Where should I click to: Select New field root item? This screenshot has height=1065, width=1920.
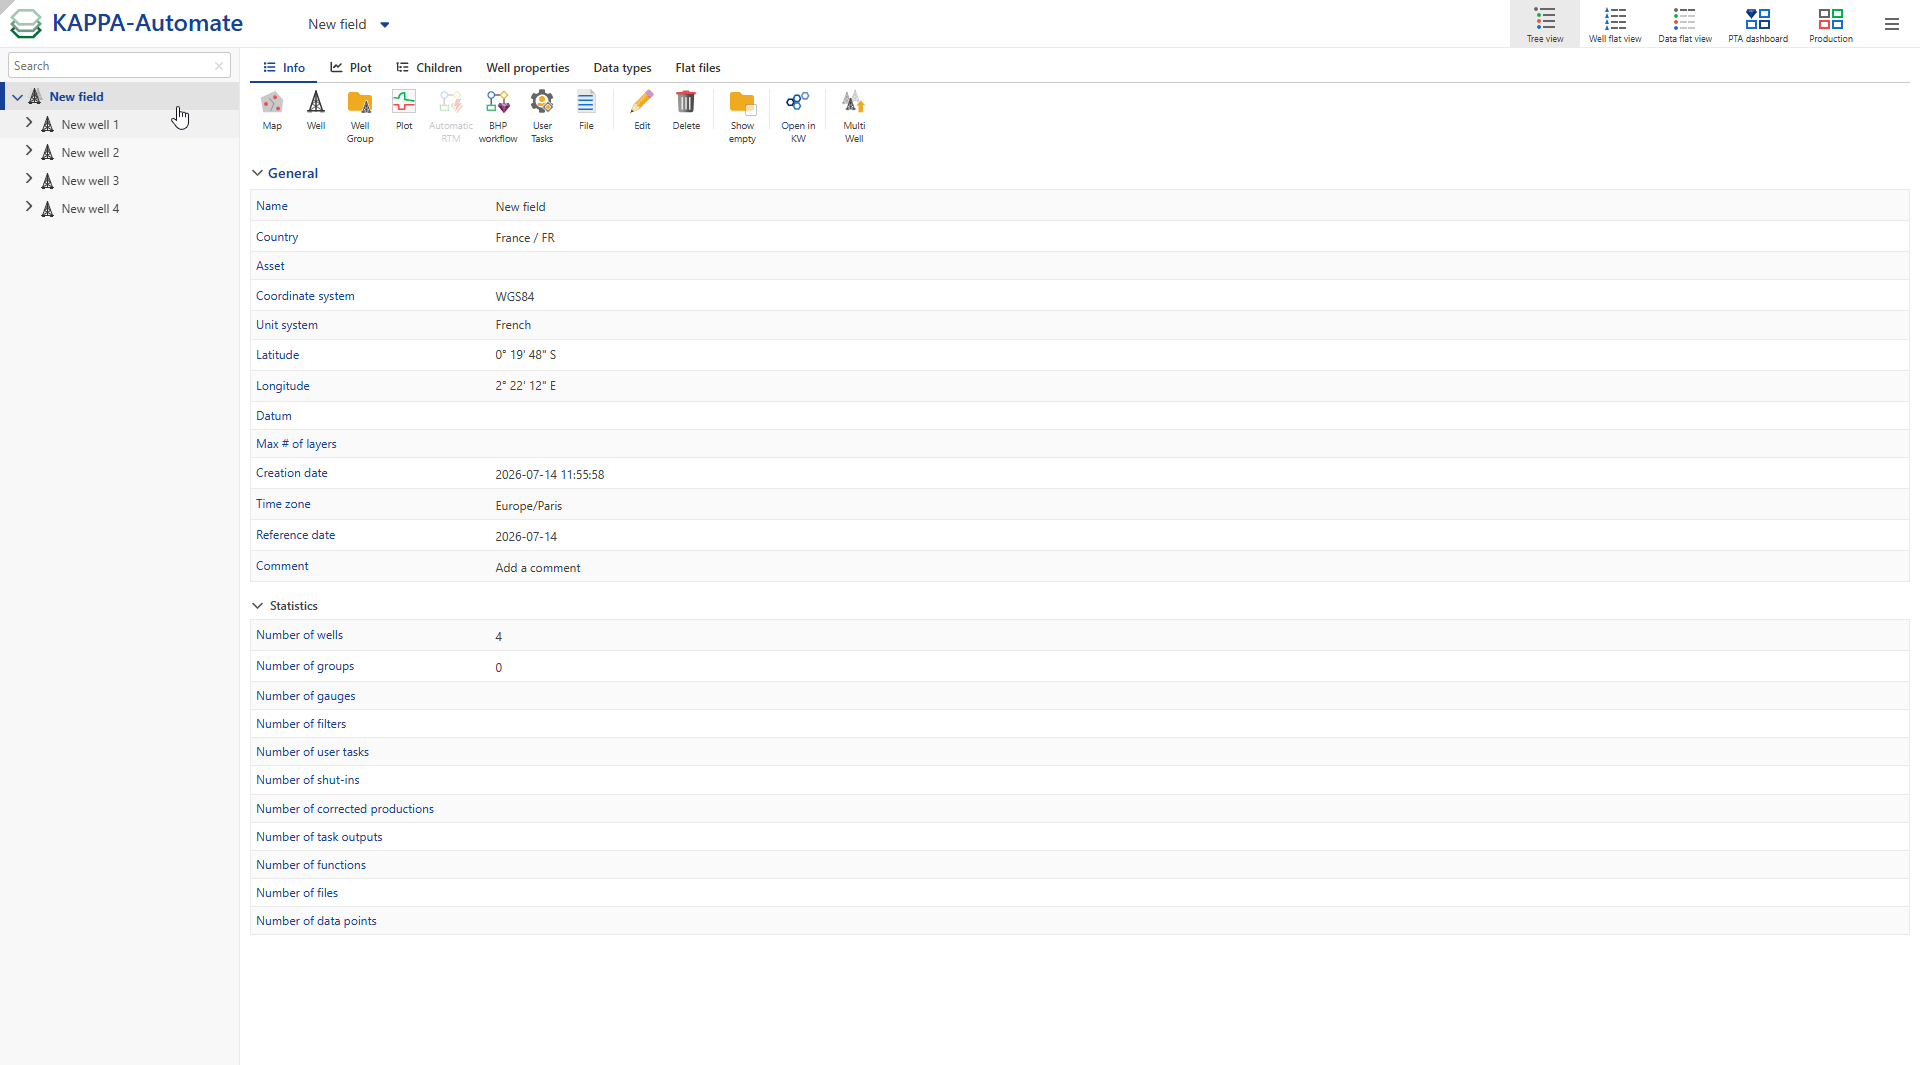tap(77, 97)
